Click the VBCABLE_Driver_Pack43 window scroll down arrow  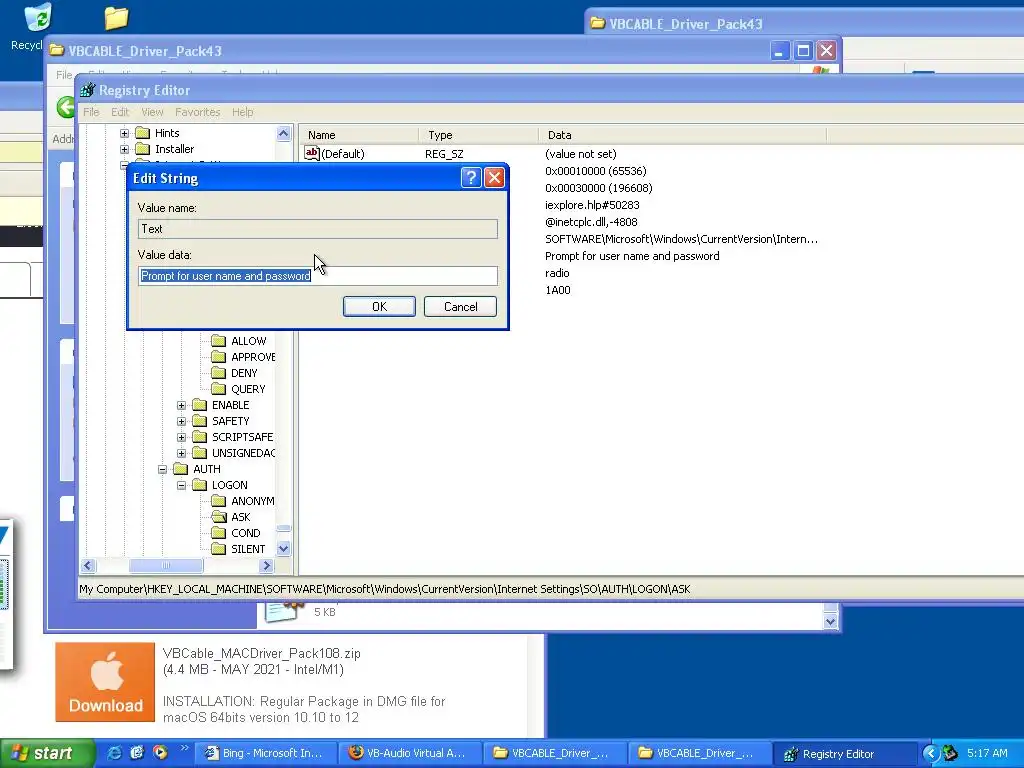(x=831, y=622)
